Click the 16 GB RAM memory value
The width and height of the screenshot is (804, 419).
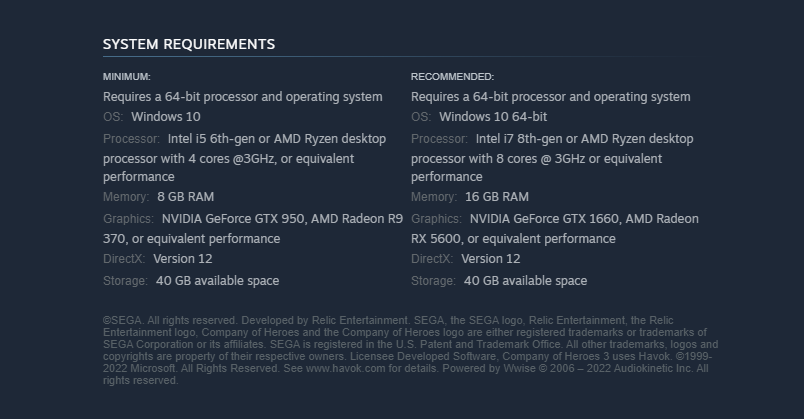tap(497, 197)
